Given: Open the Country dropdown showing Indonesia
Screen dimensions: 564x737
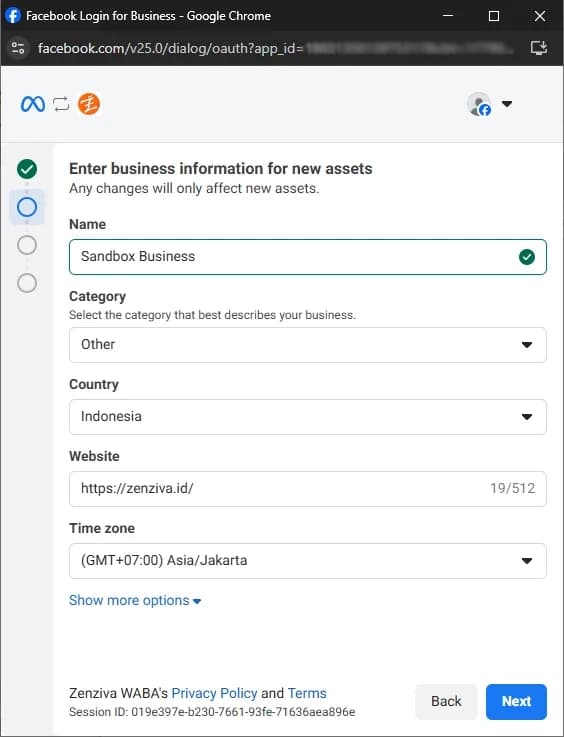Looking at the screenshot, I should pos(308,416).
